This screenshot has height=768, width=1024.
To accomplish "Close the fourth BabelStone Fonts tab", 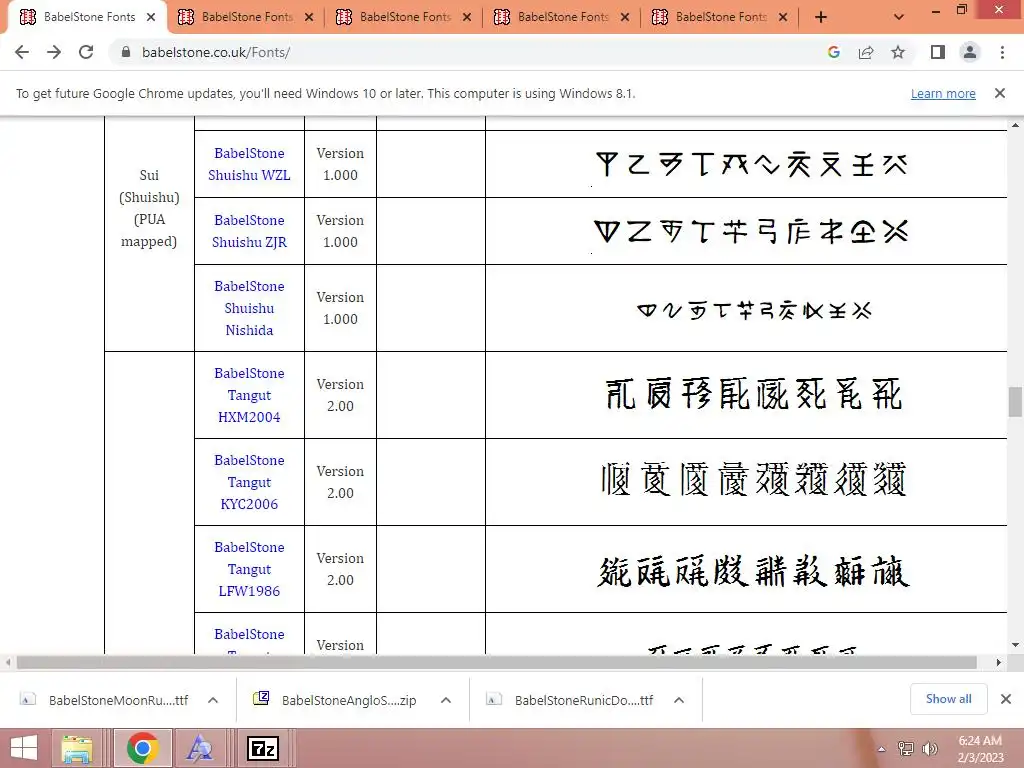I will tap(625, 17).
